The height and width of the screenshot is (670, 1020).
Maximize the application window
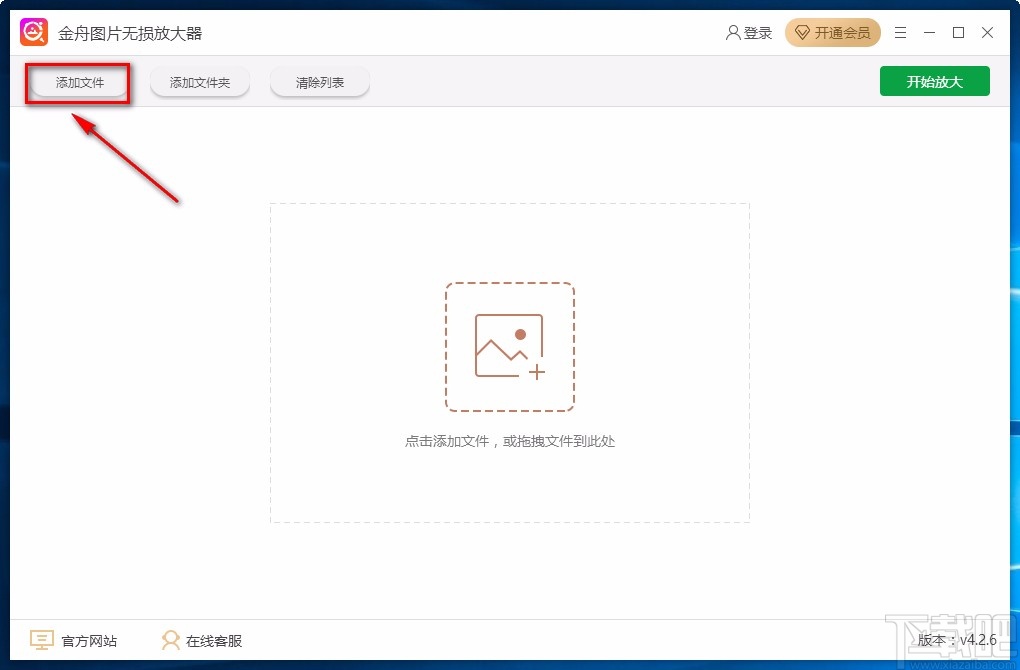click(x=957, y=32)
